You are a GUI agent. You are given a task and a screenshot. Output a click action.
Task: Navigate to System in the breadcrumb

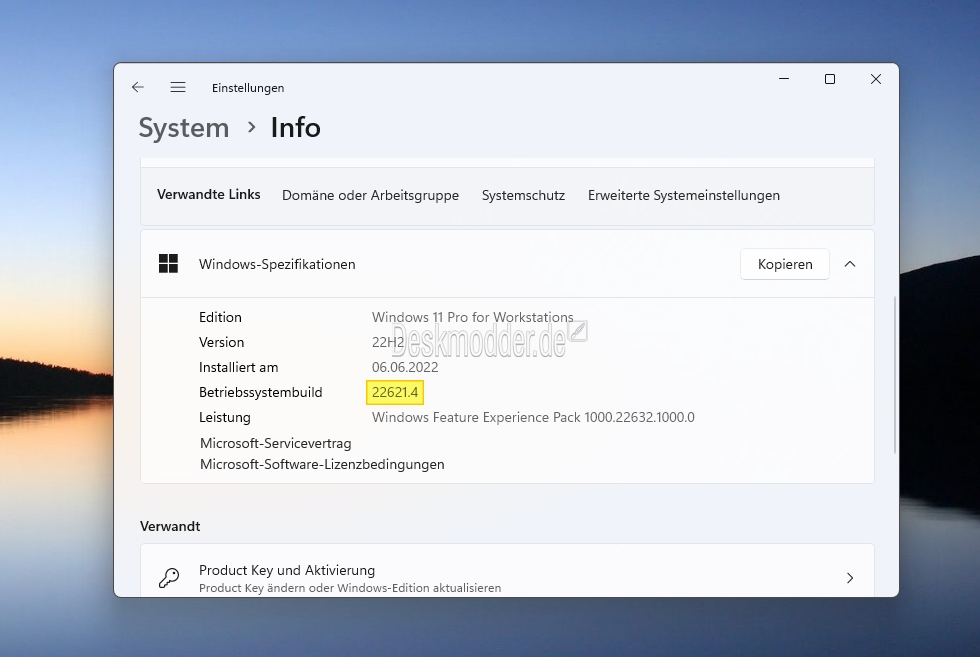[184, 128]
